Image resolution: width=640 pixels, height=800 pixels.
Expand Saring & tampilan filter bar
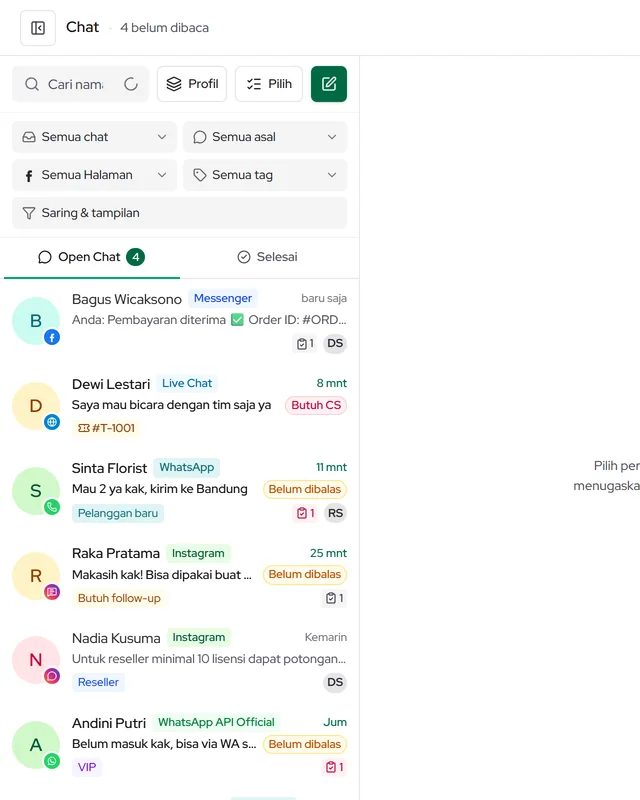[x=180, y=213]
